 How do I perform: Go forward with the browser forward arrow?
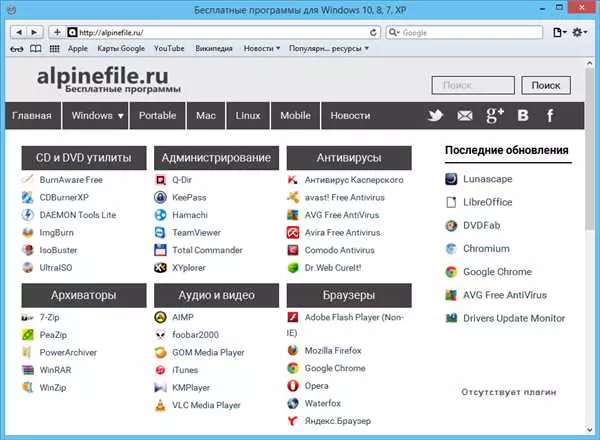click(34, 33)
